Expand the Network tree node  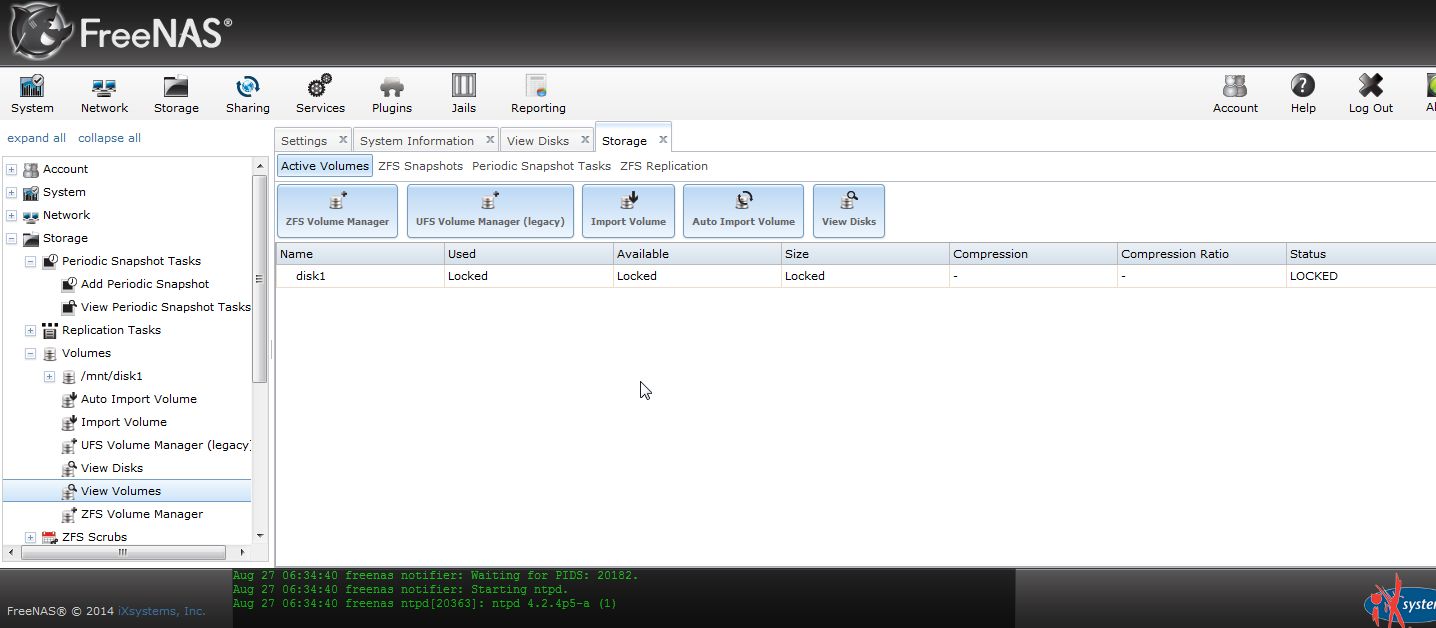[x=12, y=215]
